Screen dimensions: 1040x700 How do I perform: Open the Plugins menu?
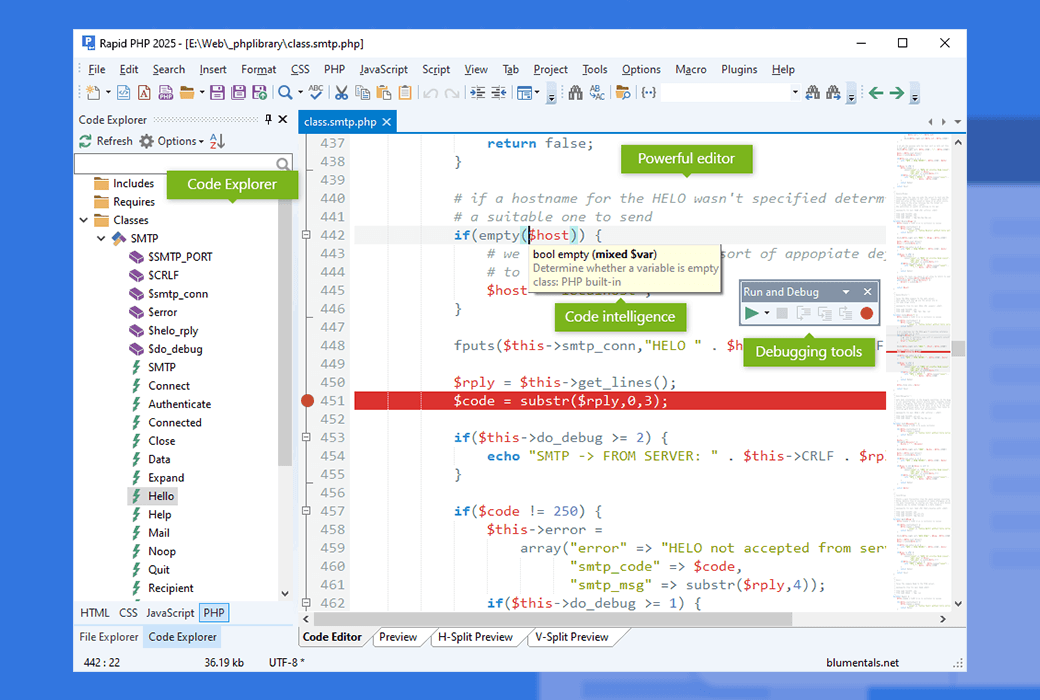(739, 69)
